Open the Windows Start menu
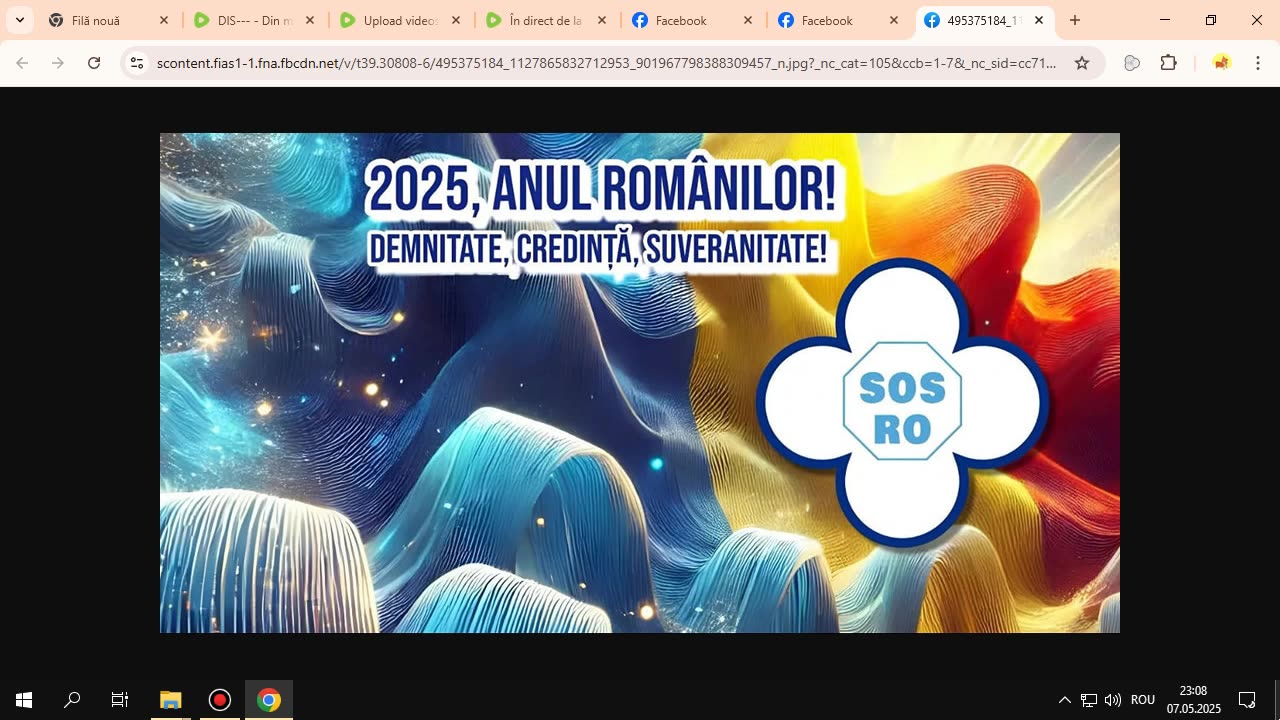This screenshot has width=1280, height=720. (x=24, y=700)
